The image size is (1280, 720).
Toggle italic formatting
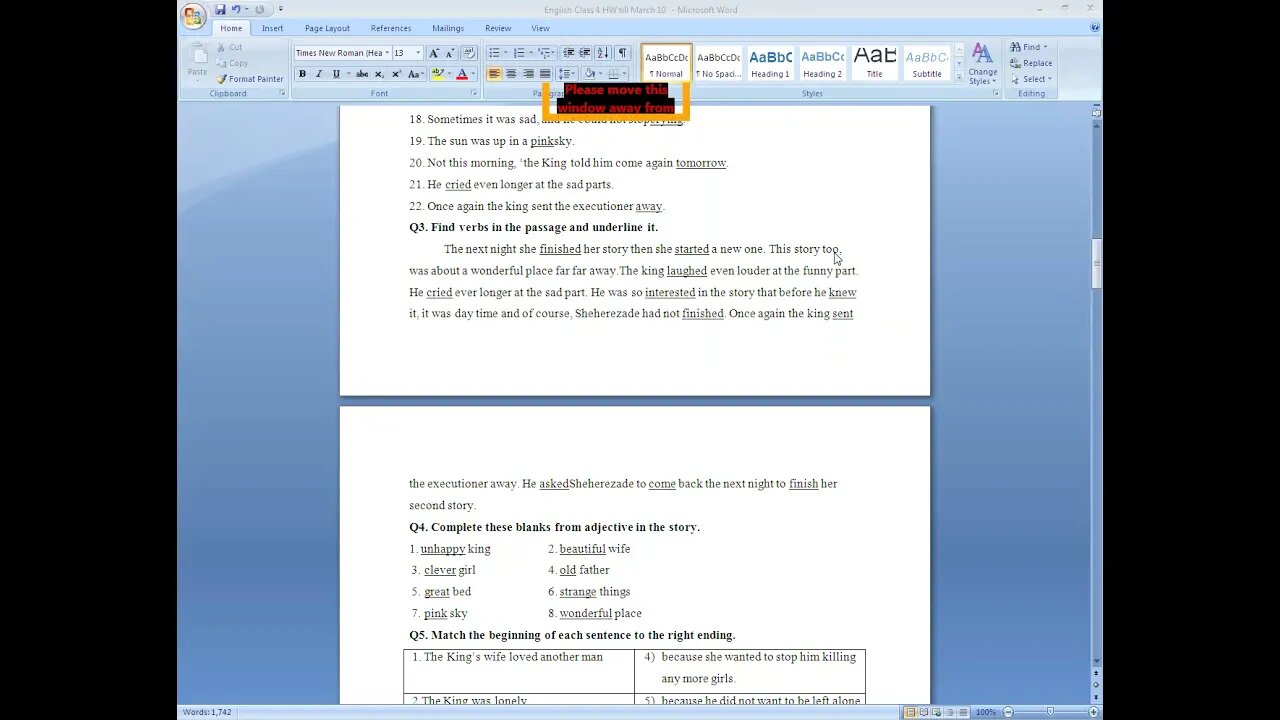click(x=319, y=74)
